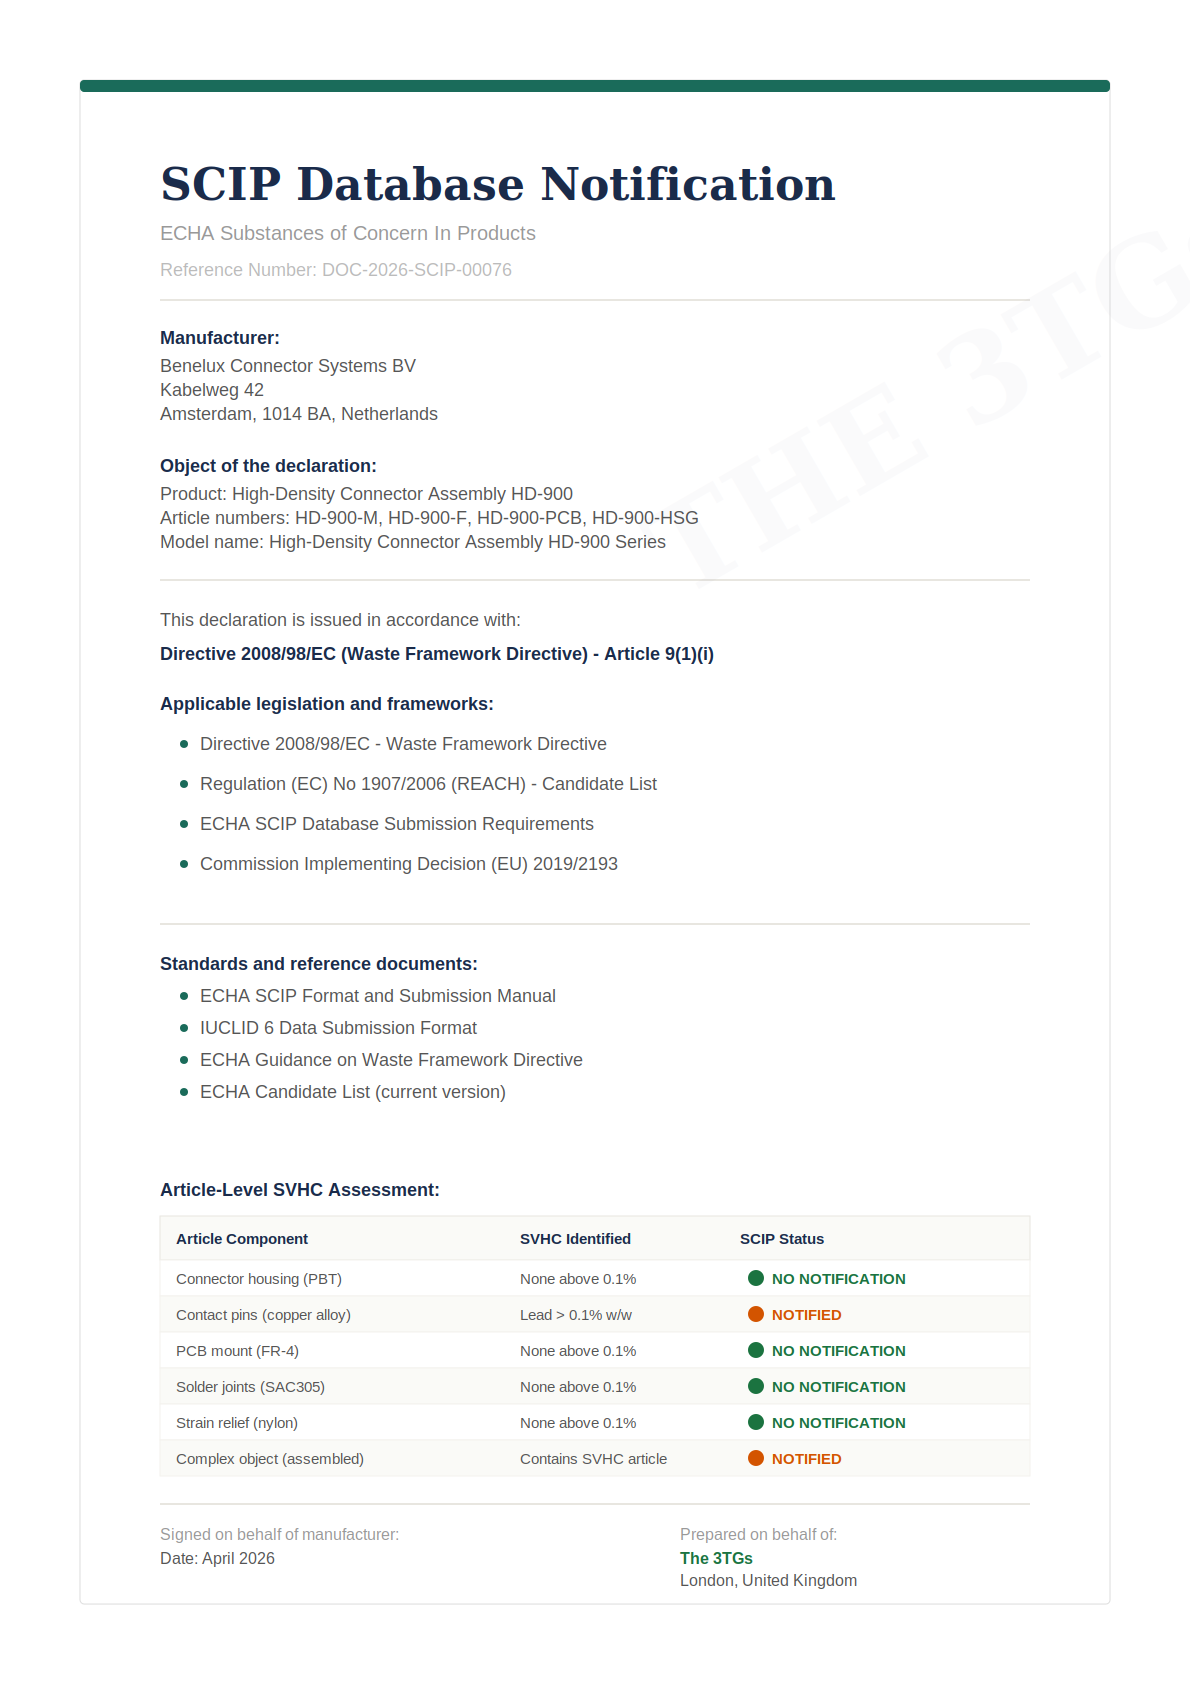The width and height of the screenshot is (1190, 1684).
Task: Click the 'Solder joints (SAC305)' cell
Action: pos(250,1387)
